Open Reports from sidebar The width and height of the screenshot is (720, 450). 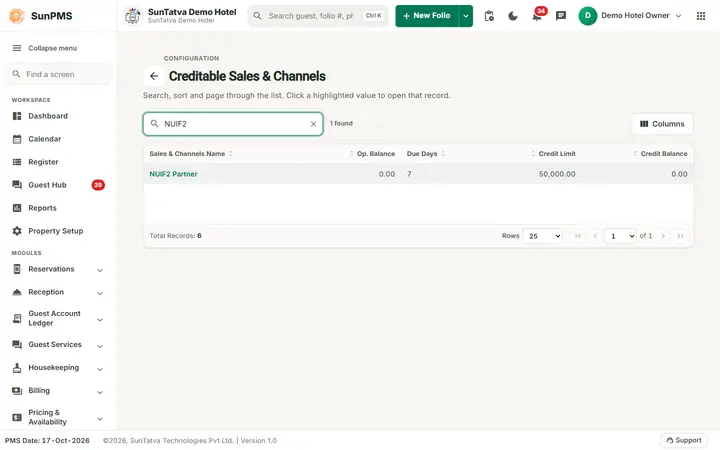(x=42, y=208)
